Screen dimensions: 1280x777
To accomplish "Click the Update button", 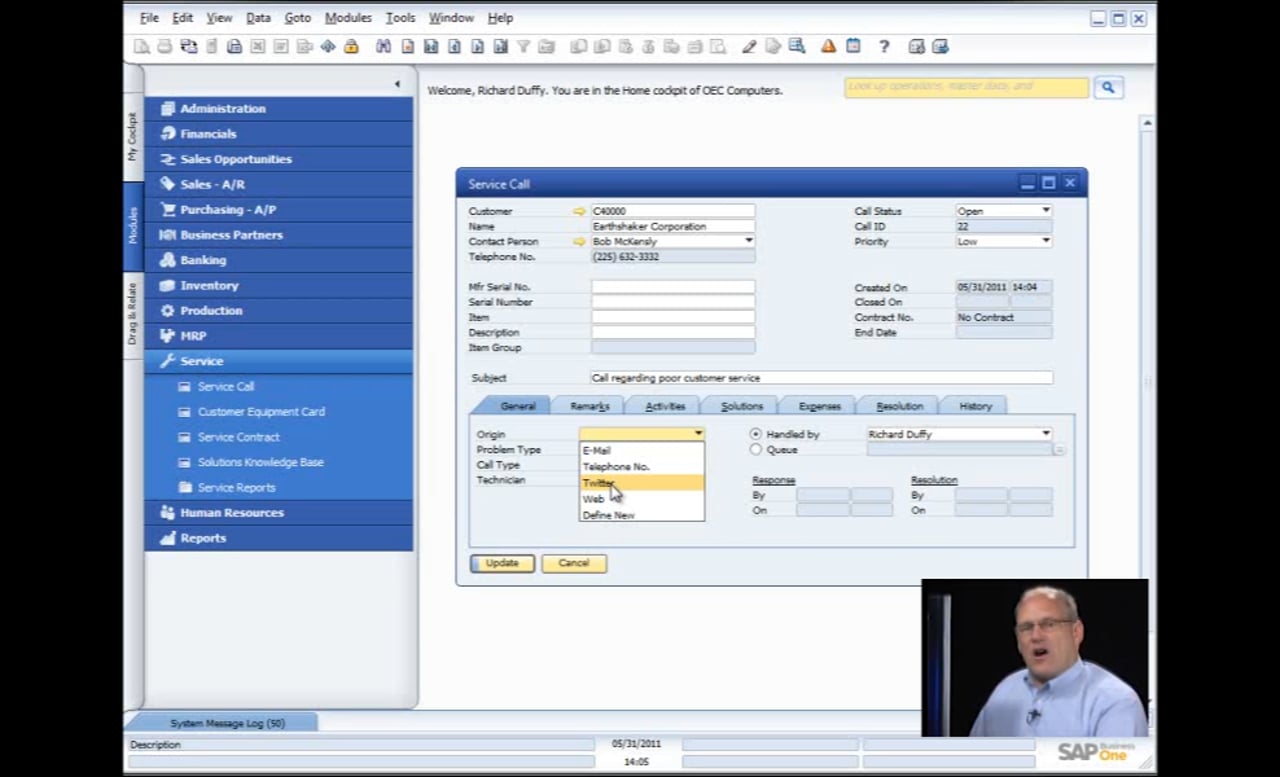I will pos(502,563).
